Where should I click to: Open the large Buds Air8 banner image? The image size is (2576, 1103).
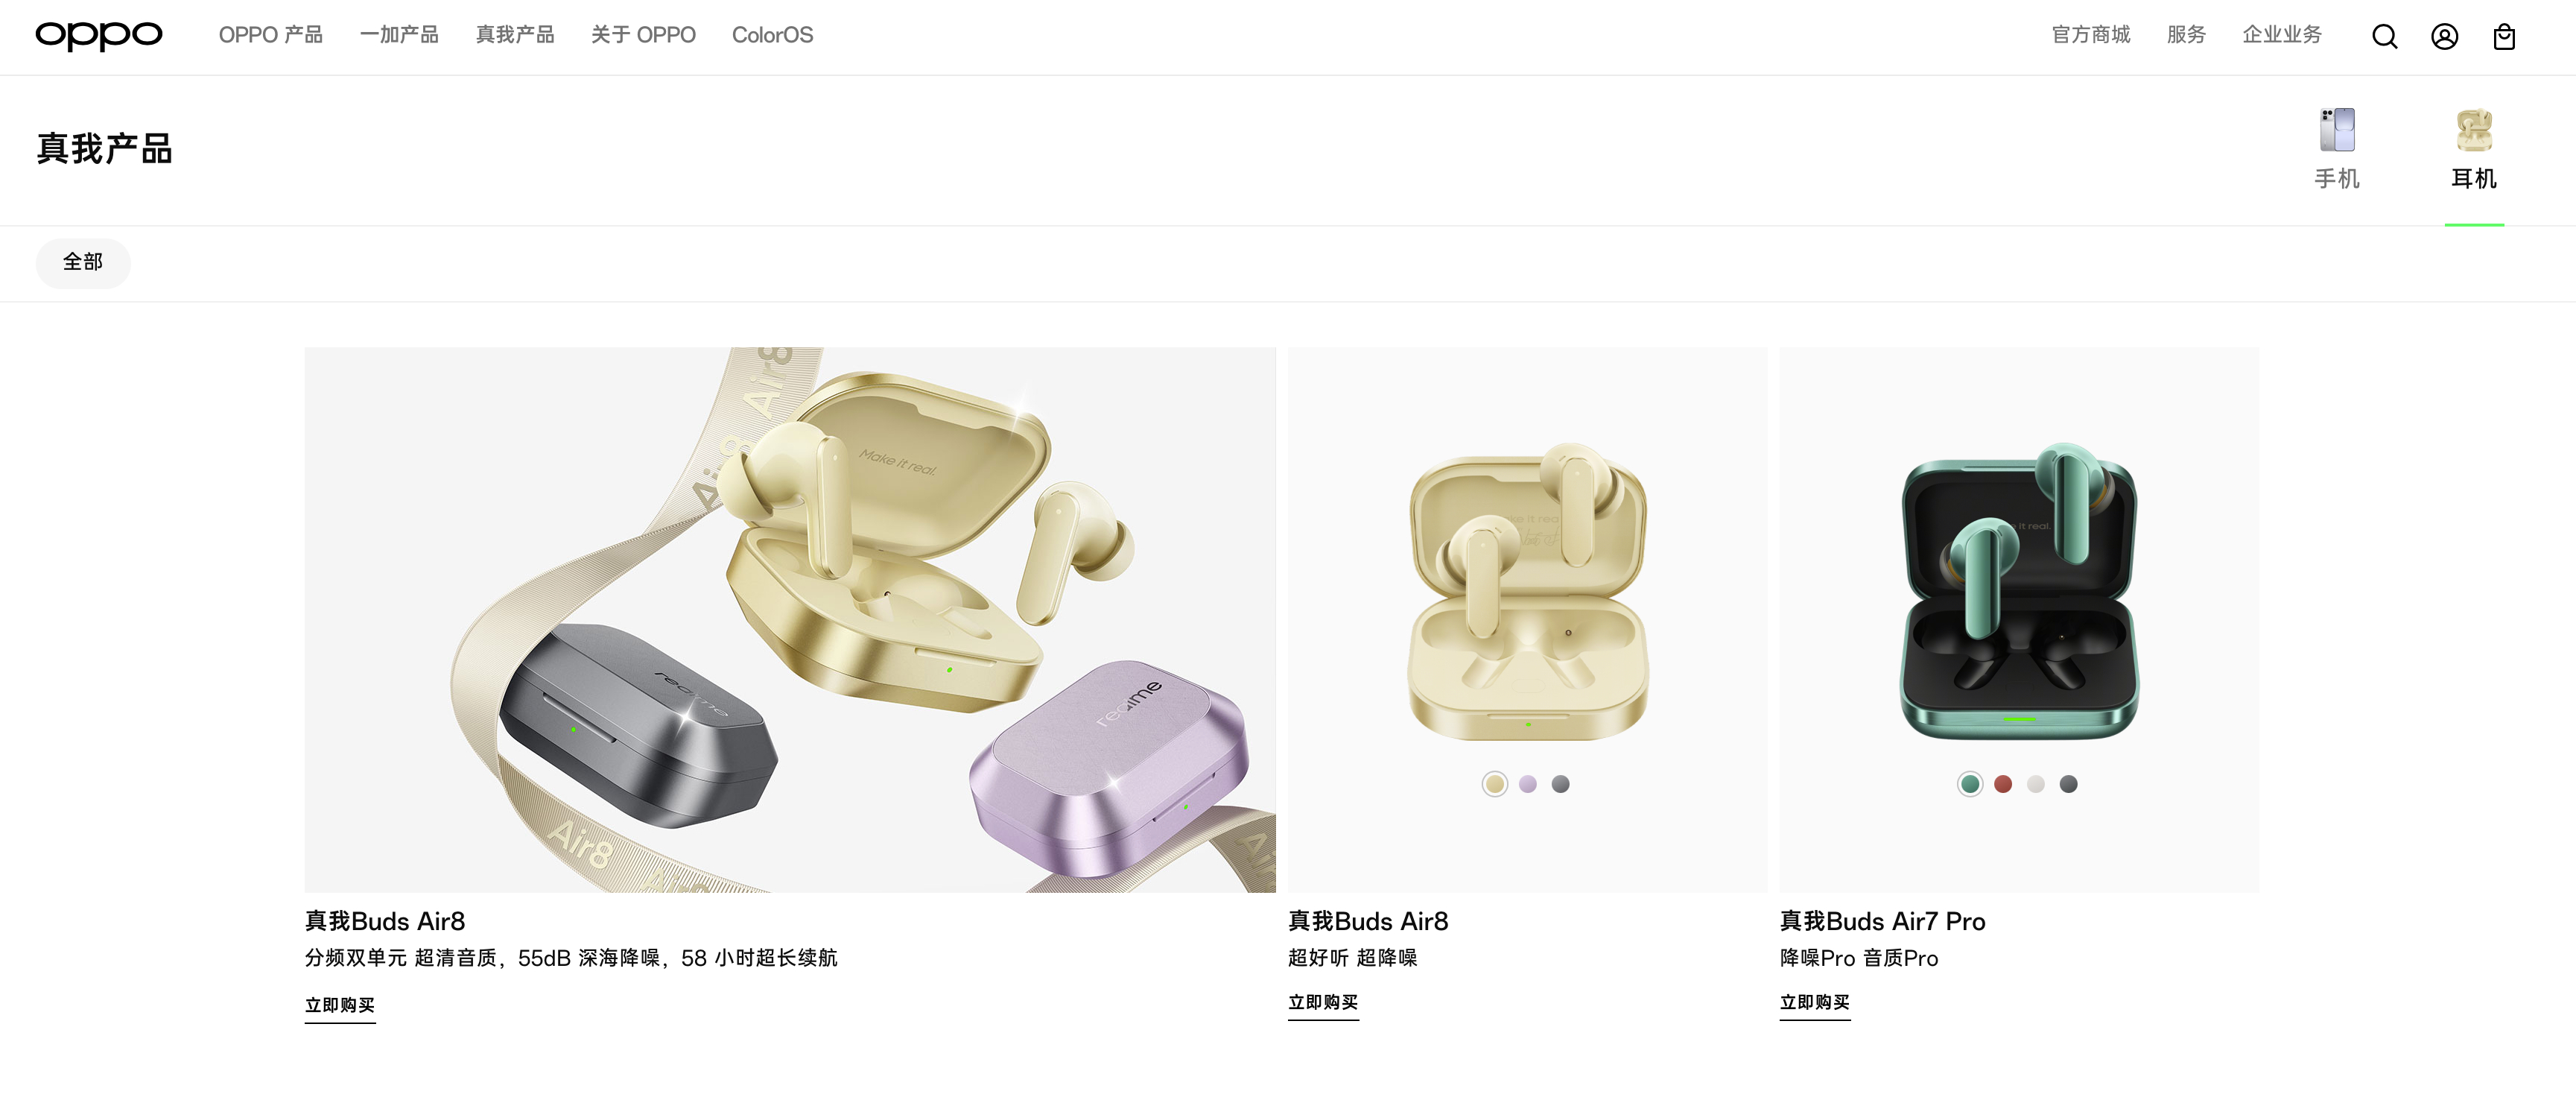click(x=790, y=620)
